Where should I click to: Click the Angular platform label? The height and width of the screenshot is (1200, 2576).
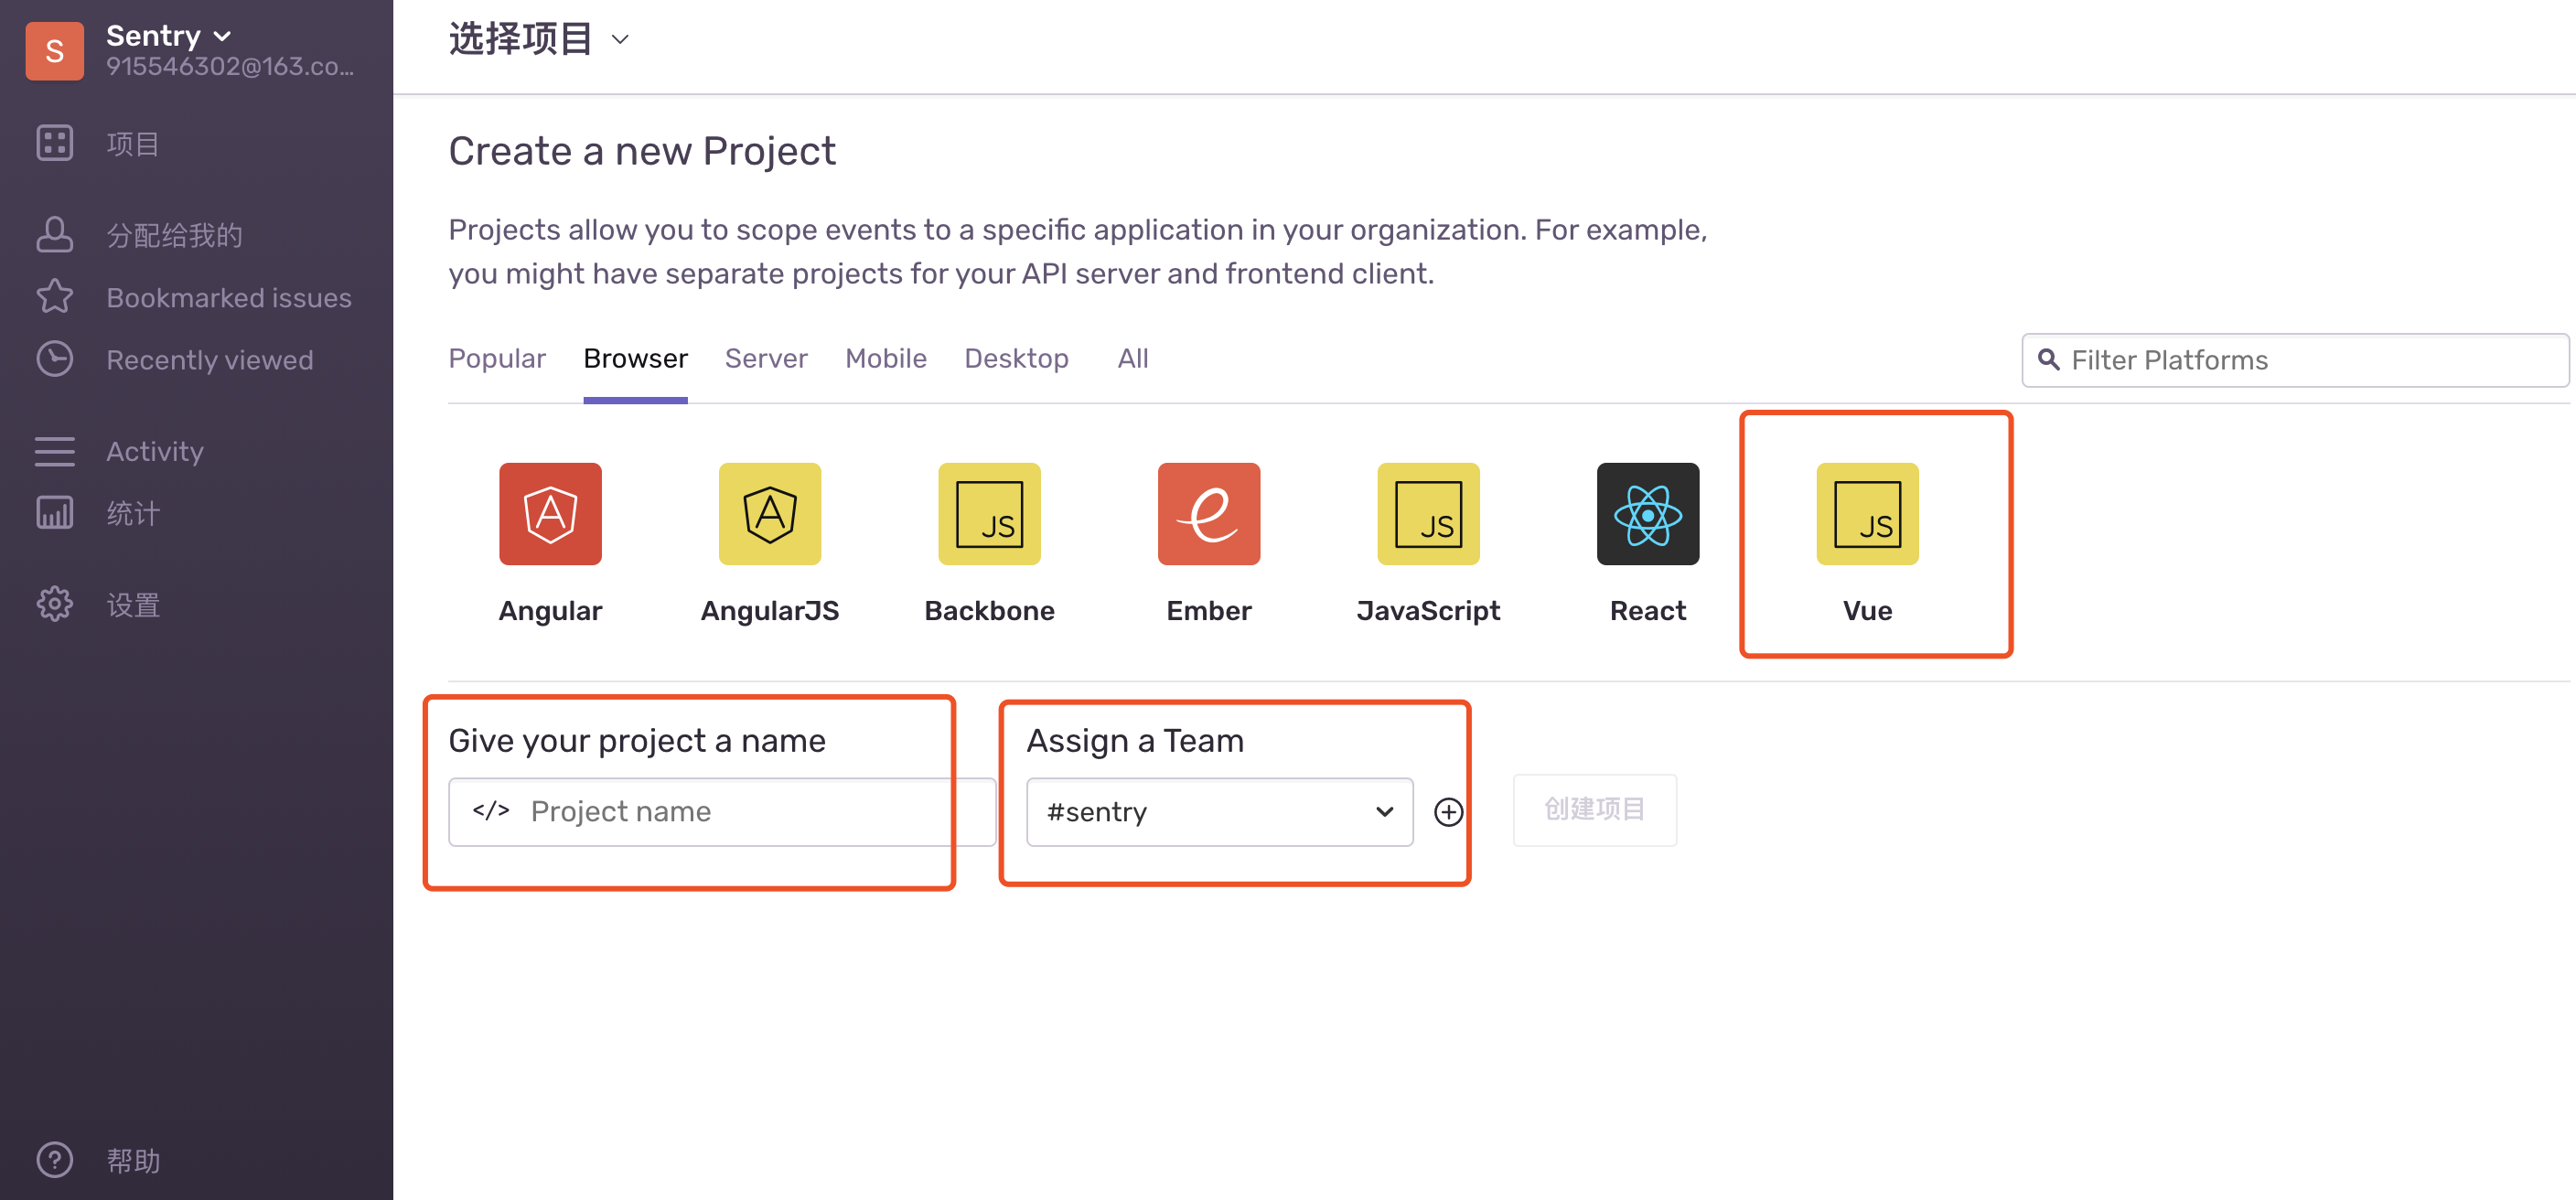[550, 610]
